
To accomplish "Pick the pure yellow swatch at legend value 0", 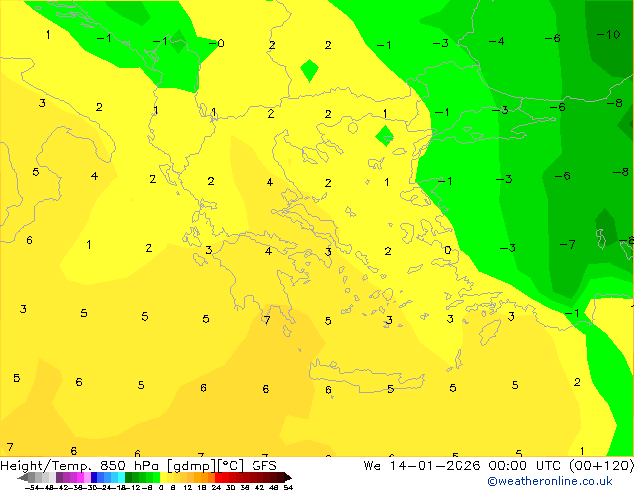I will pyautogui.click(x=164, y=477).
